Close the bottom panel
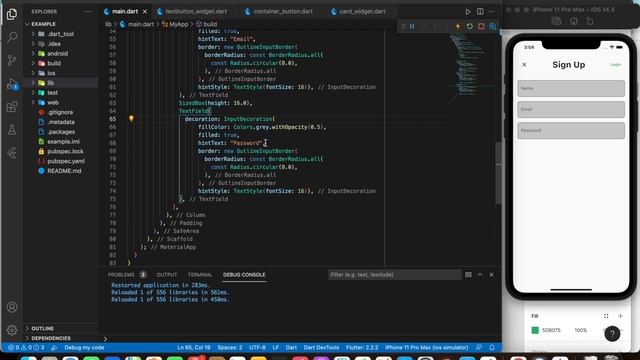Image resolution: width=640 pixels, height=360 pixels. click(491, 275)
